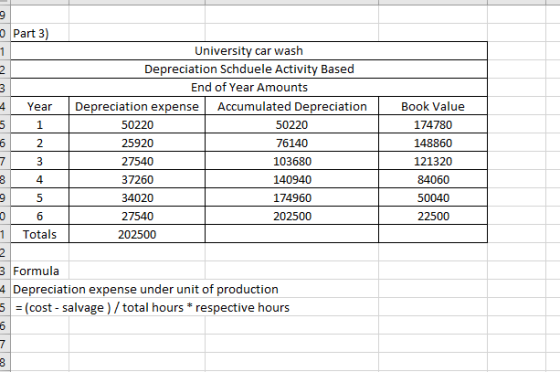Click the 'End of Year Amounts' cell
The height and width of the screenshot is (372, 560).
click(249, 87)
